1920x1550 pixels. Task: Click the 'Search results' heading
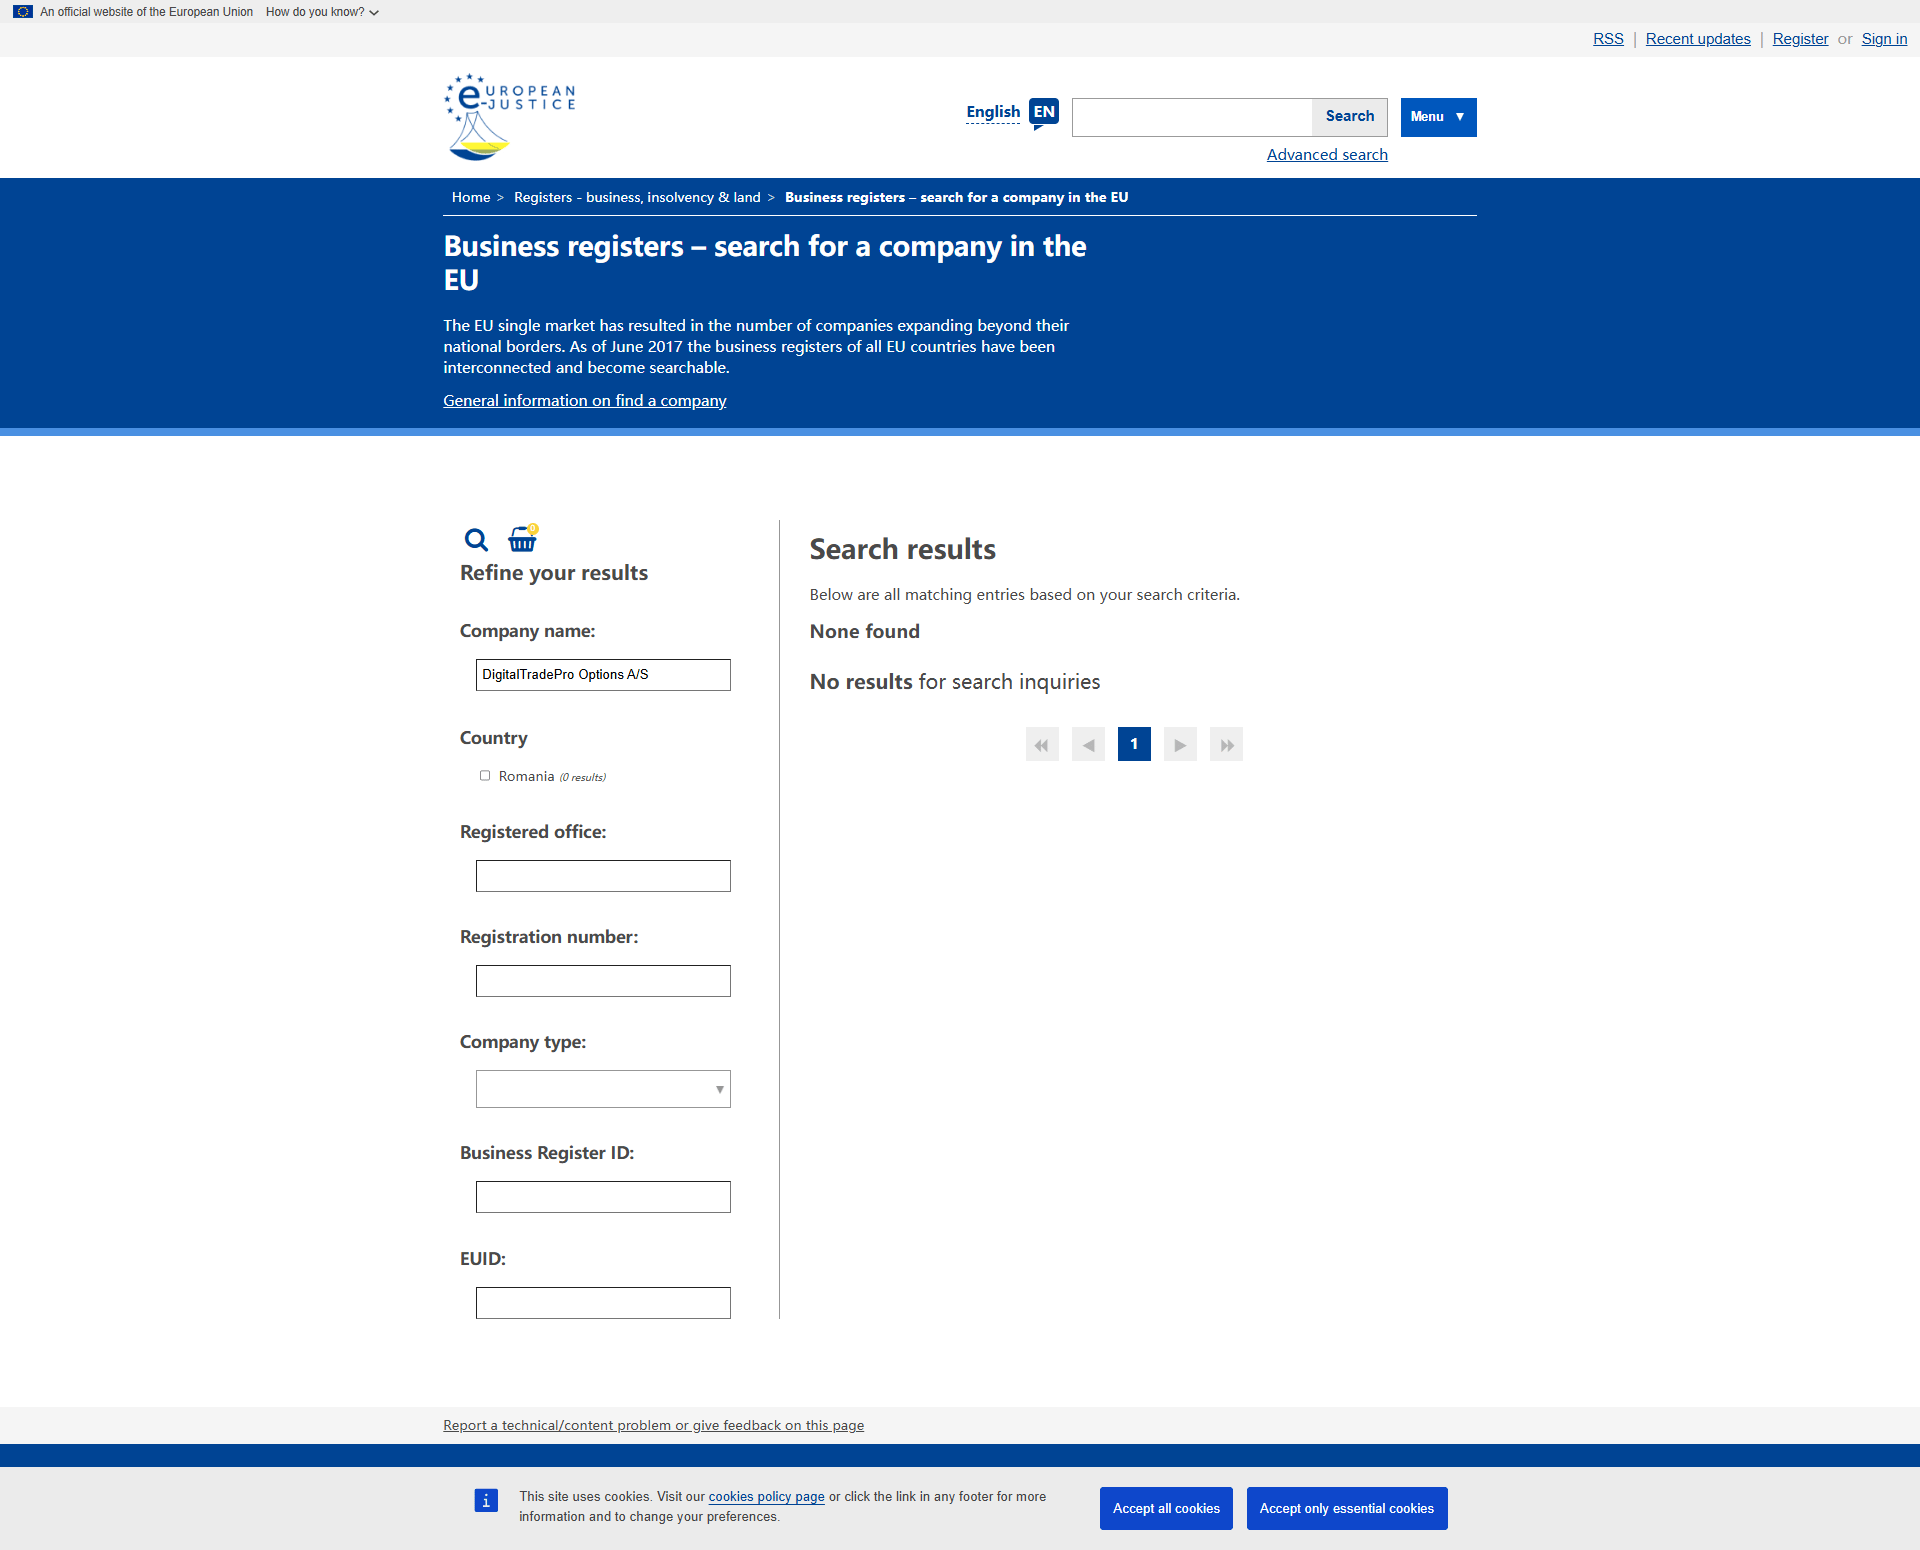[x=903, y=549]
